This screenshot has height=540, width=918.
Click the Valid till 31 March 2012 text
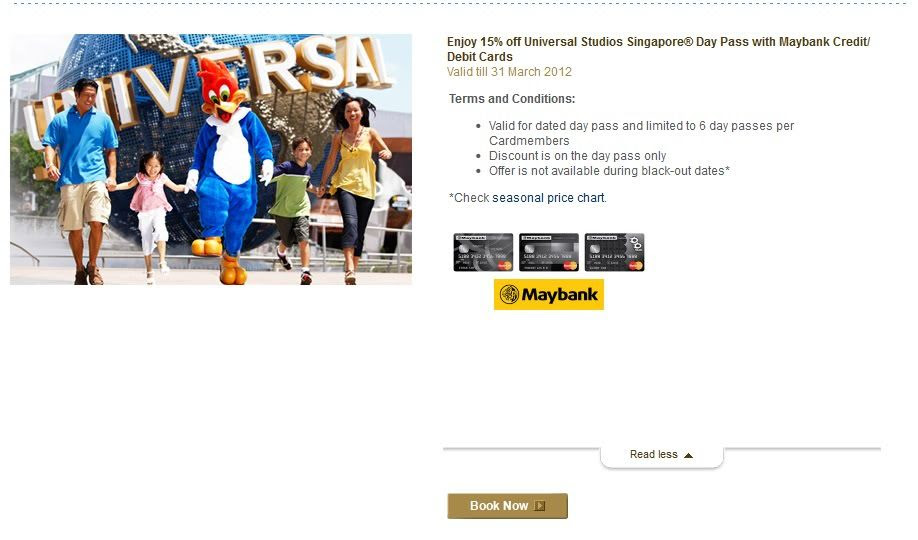[509, 72]
